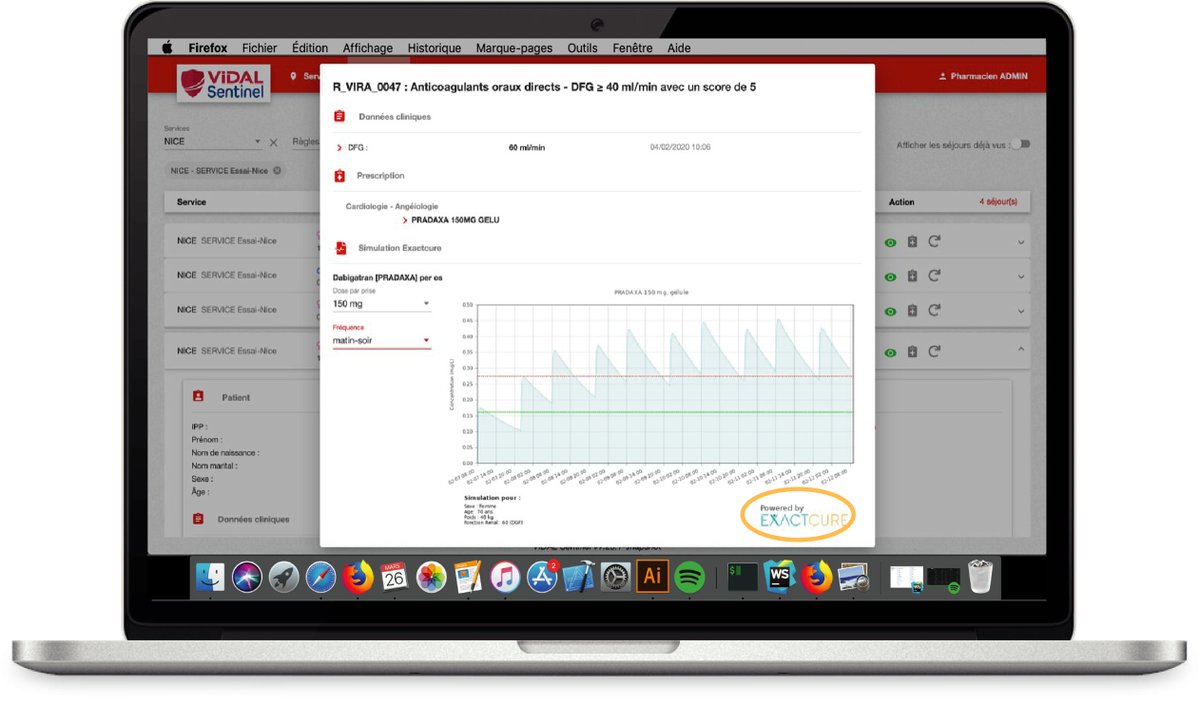The image size is (1200, 723).
Task: Click the refresh arrow icon in third stay row
Action: [934, 310]
